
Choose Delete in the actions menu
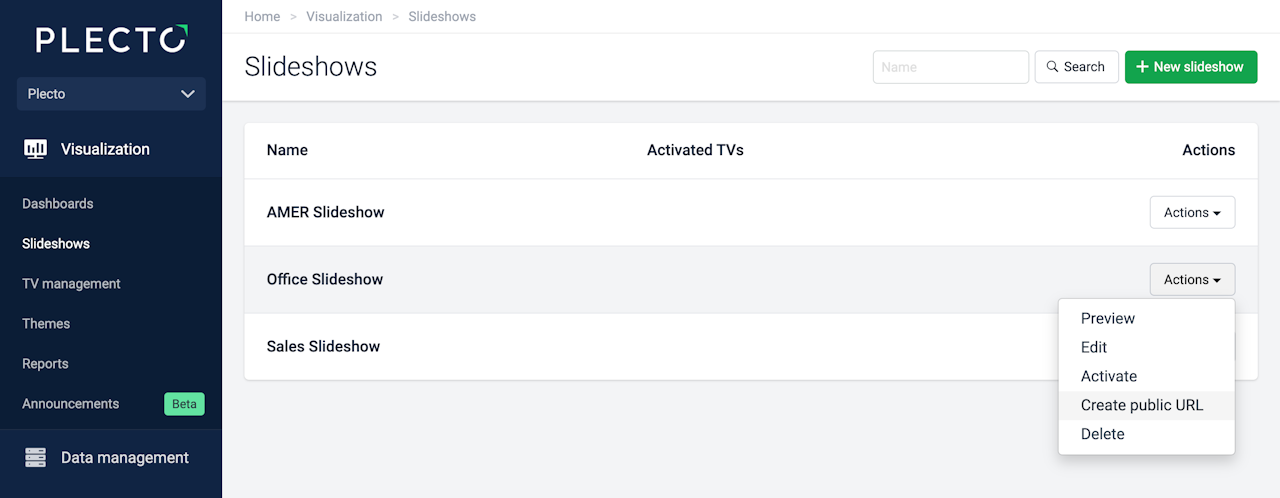(x=1103, y=435)
